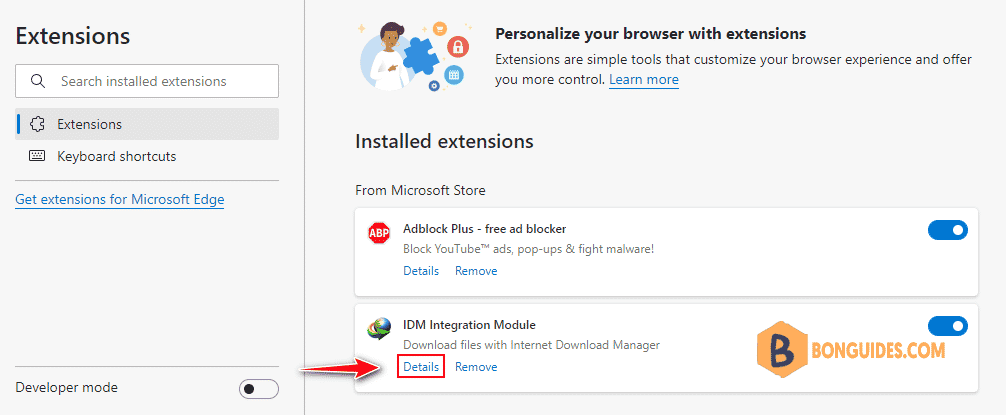The image size is (1006, 415).
Task: Remove the Adblock Plus extension
Action: (476, 271)
